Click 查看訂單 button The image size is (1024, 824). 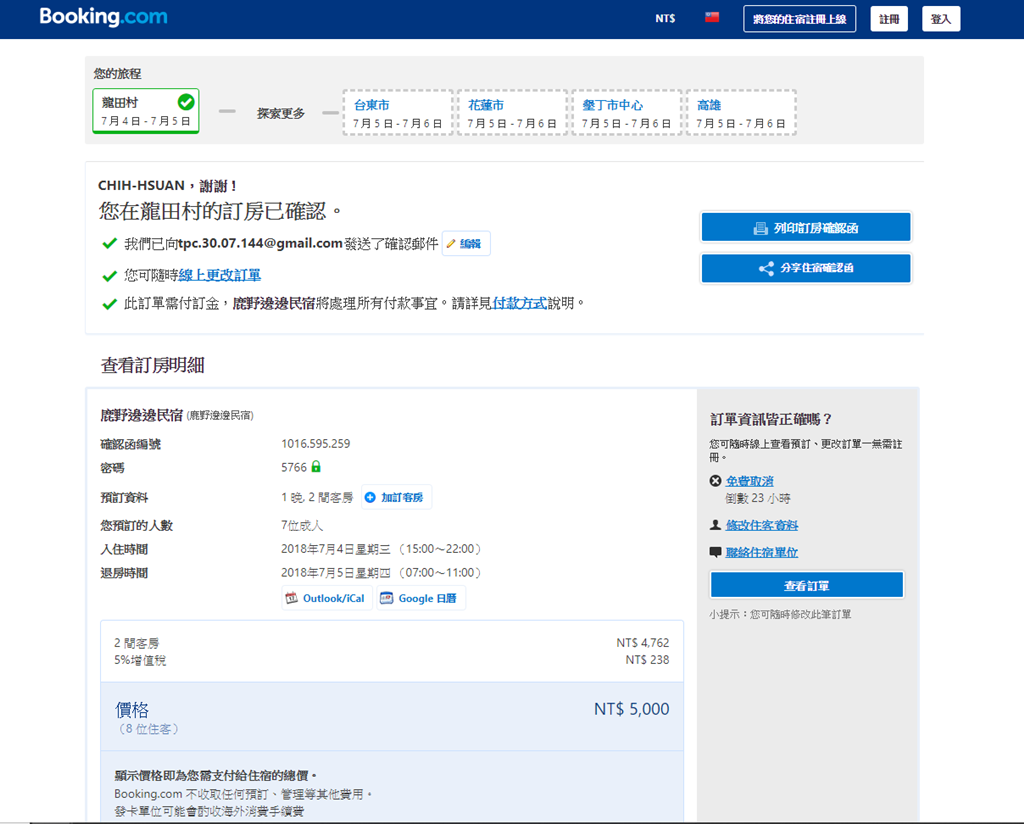coord(807,585)
